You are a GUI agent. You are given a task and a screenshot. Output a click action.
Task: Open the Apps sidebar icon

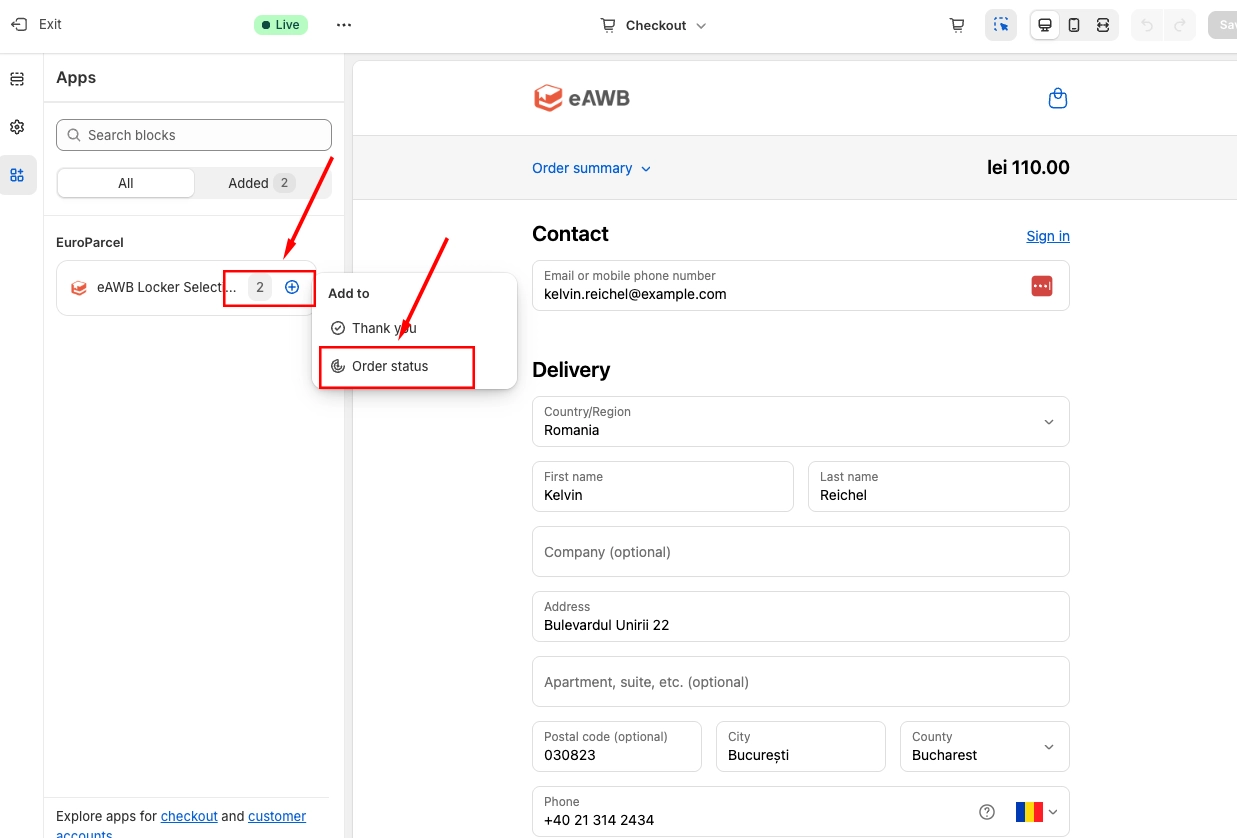pos(18,175)
